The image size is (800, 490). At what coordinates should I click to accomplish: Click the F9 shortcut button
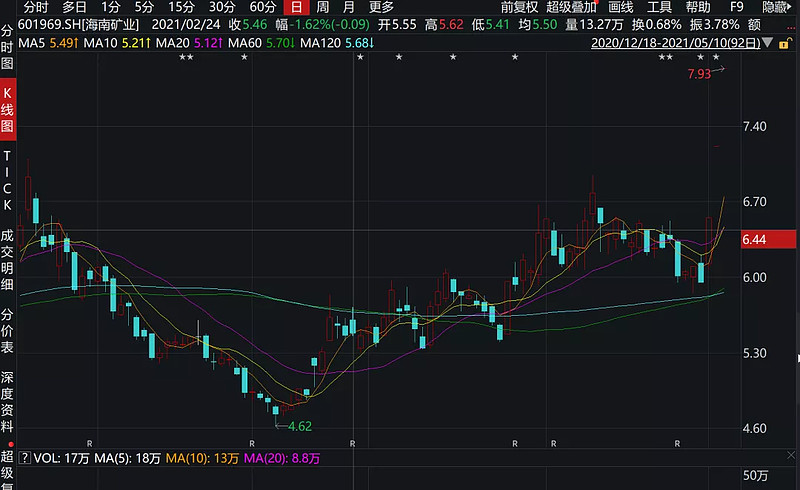[x=737, y=7]
